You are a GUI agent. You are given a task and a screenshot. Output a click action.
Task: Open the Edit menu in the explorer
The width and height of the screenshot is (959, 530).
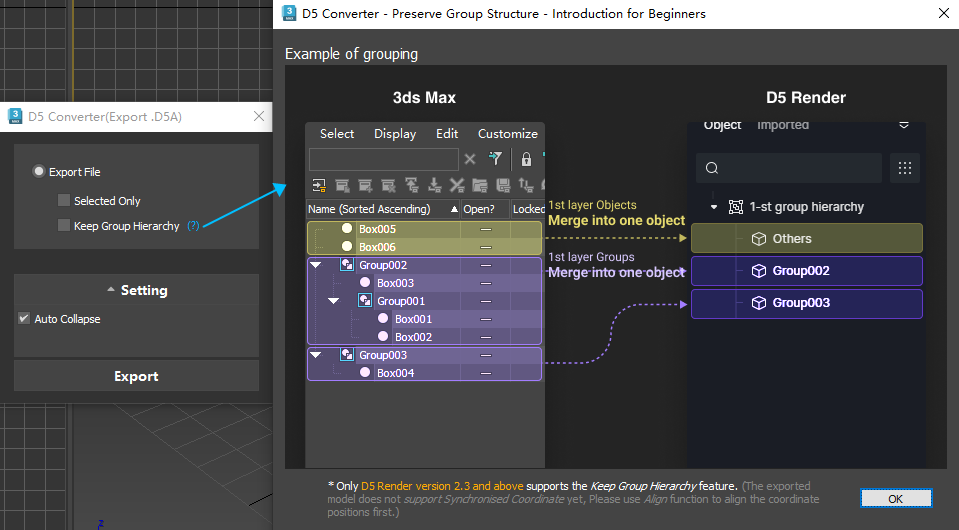point(447,133)
